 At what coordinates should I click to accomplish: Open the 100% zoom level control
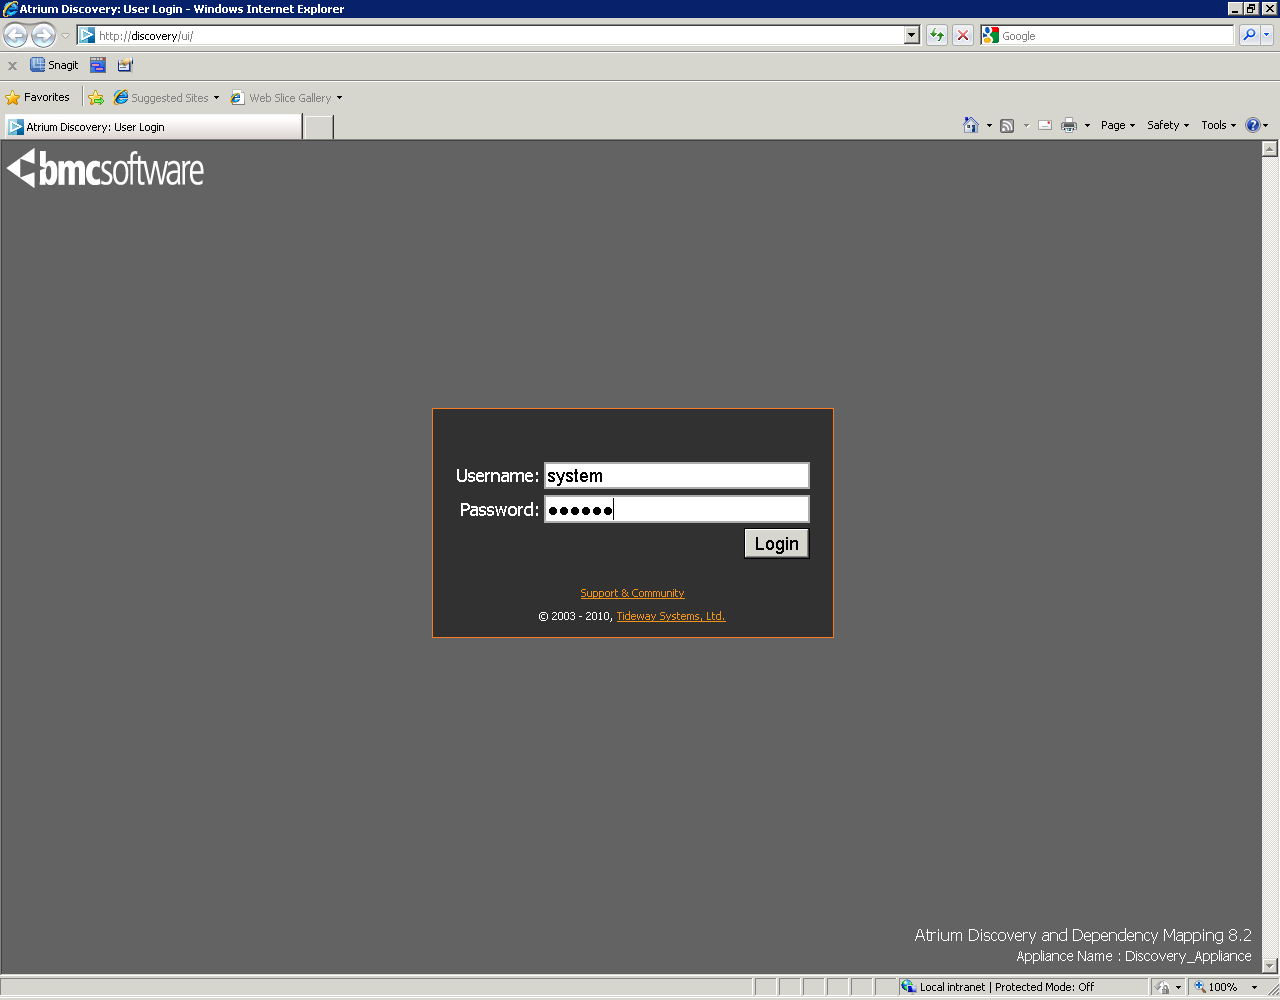(x=1225, y=987)
